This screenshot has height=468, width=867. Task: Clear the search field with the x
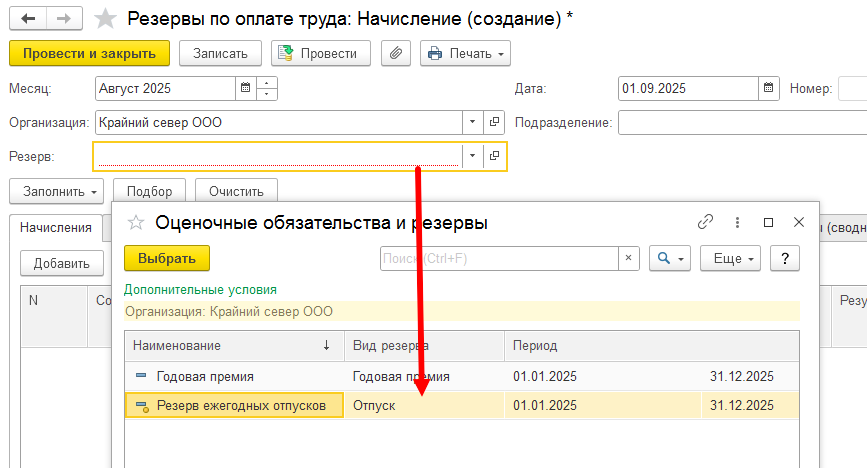(629, 258)
